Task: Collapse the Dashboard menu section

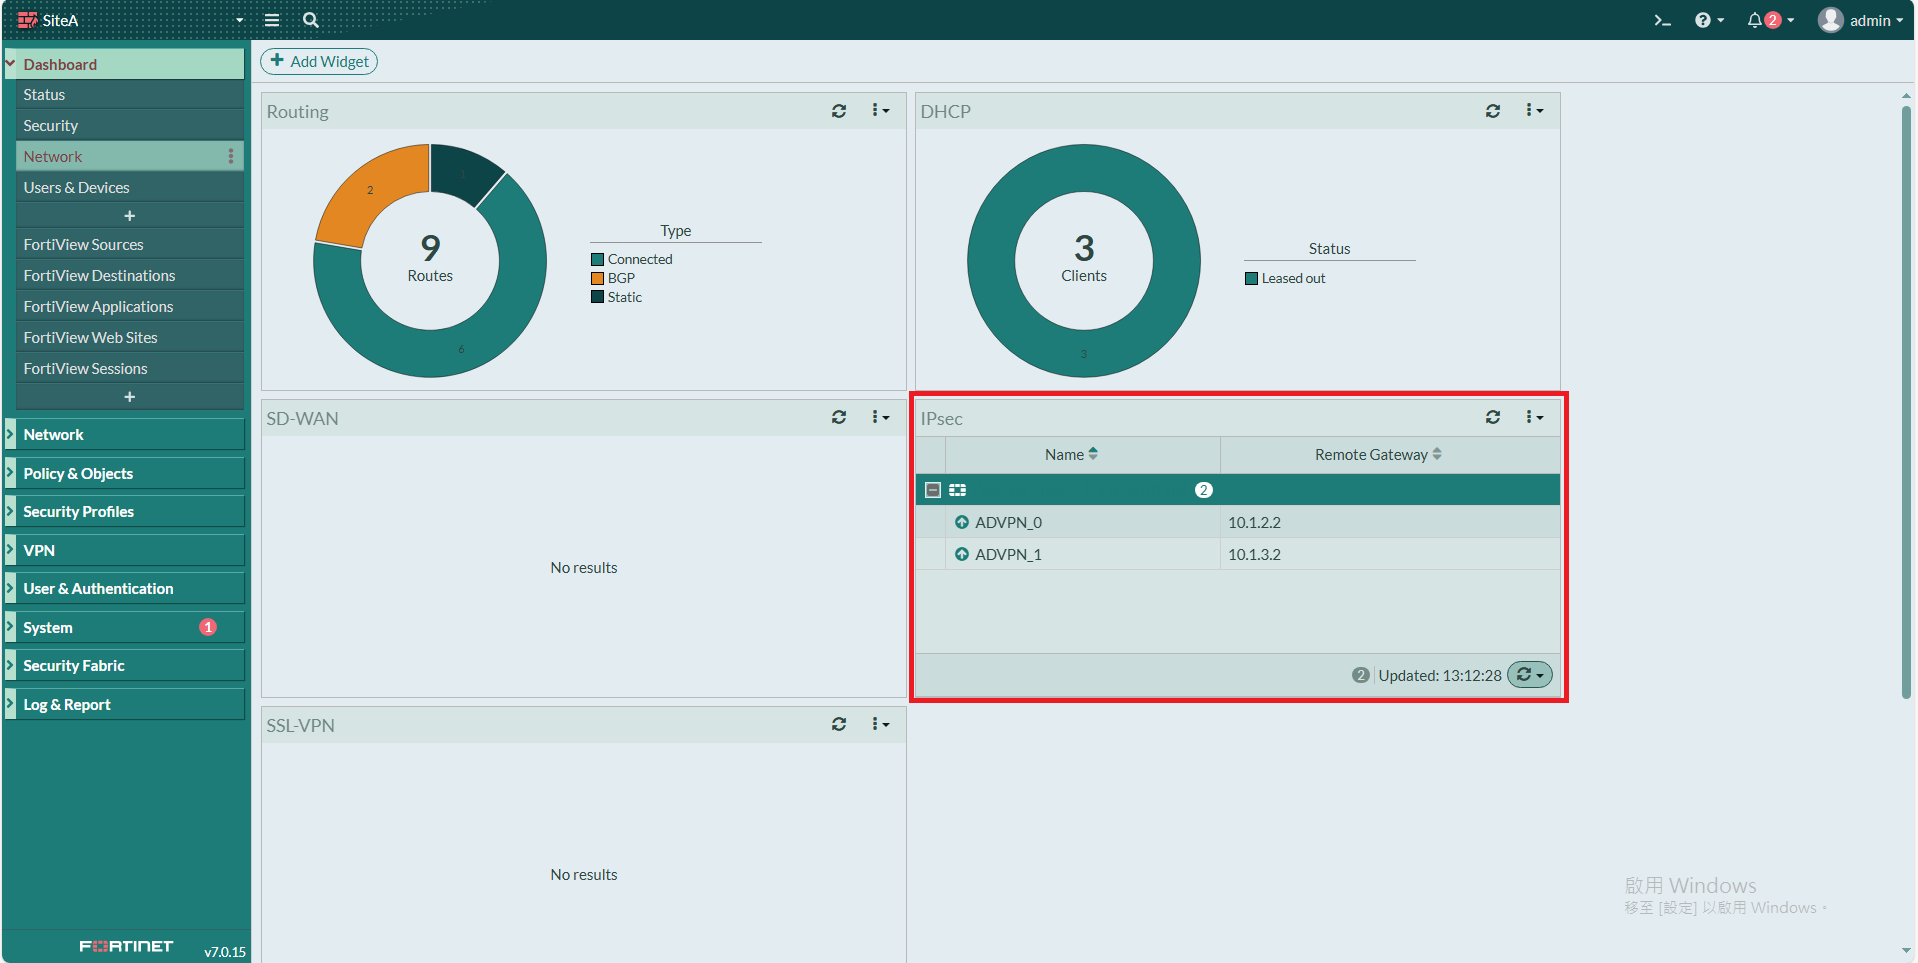Action: [x=125, y=64]
